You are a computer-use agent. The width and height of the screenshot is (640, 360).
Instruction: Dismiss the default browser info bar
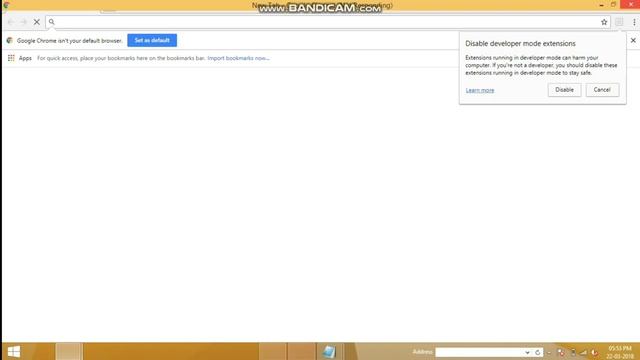pyautogui.click(x=633, y=40)
